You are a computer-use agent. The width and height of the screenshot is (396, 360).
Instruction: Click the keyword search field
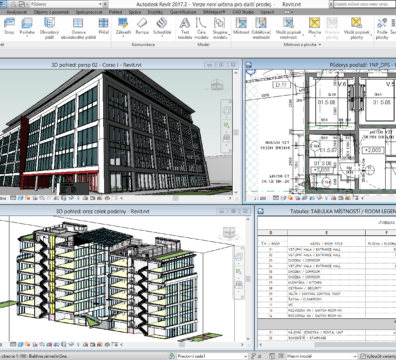[364, 4]
